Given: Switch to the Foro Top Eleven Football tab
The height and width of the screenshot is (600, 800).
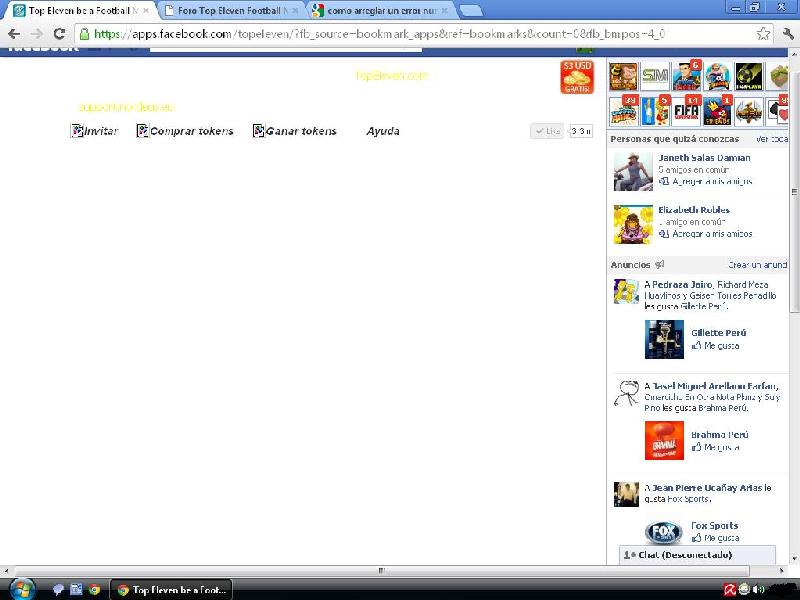Looking at the screenshot, I should pyautogui.click(x=229, y=10).
